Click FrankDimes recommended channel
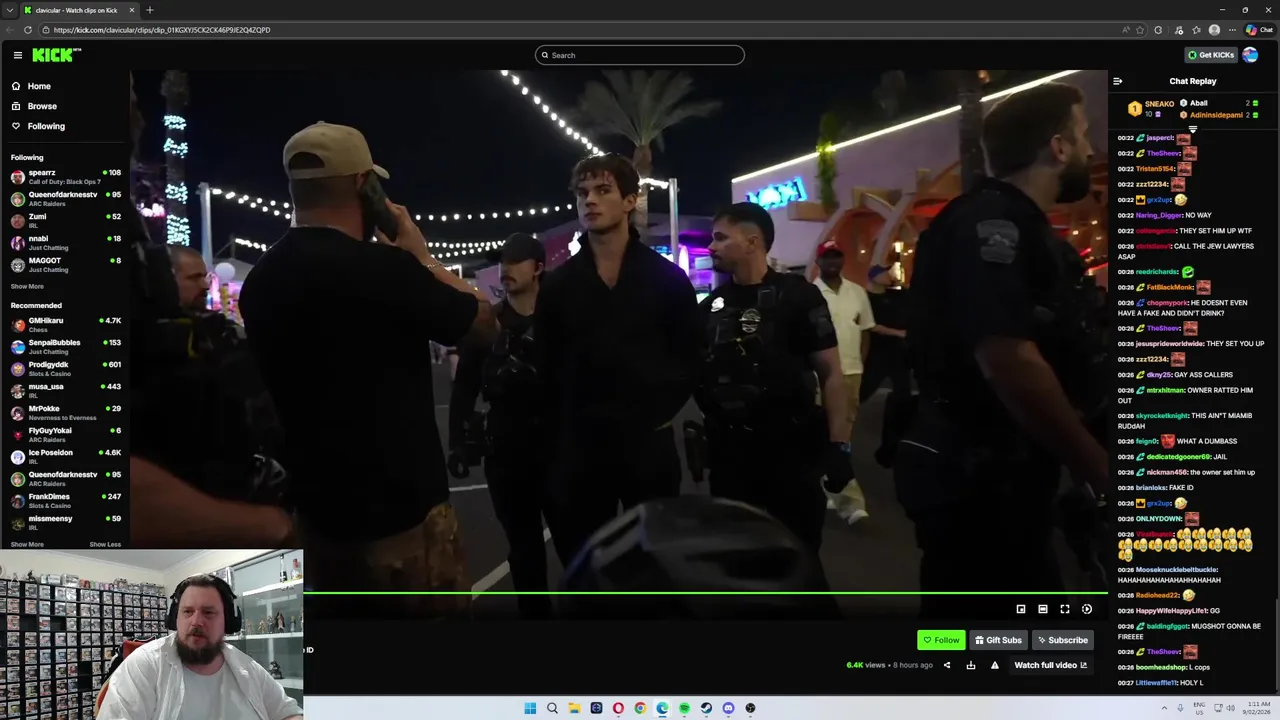1280x720 pixels. [x=65, y=500]
